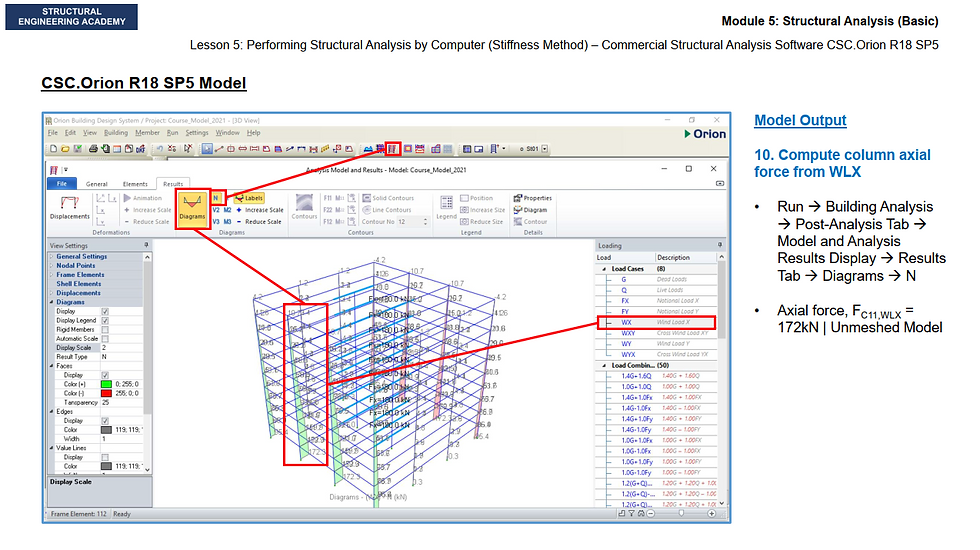Enable Rigid Members checkbox
Viewport: 980px width, 550px height.
click(x=105, y=329)
